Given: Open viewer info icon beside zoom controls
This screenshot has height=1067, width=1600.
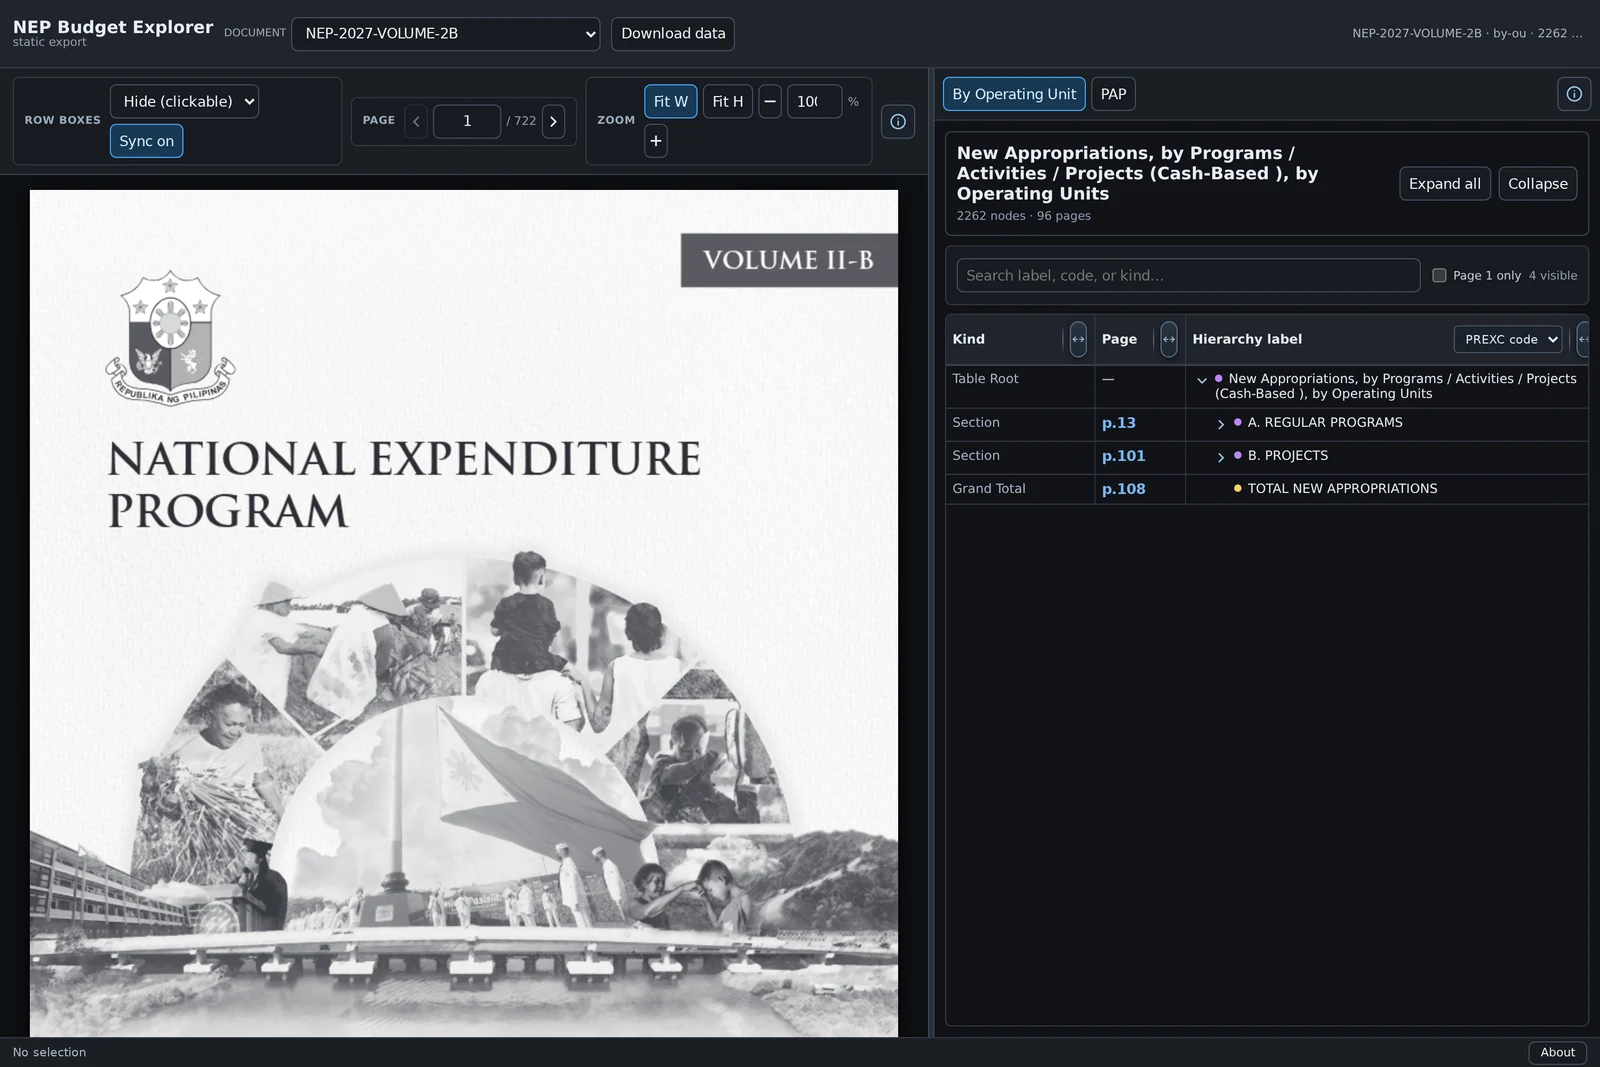Looking at the screenshot, I should coord(898,121).
